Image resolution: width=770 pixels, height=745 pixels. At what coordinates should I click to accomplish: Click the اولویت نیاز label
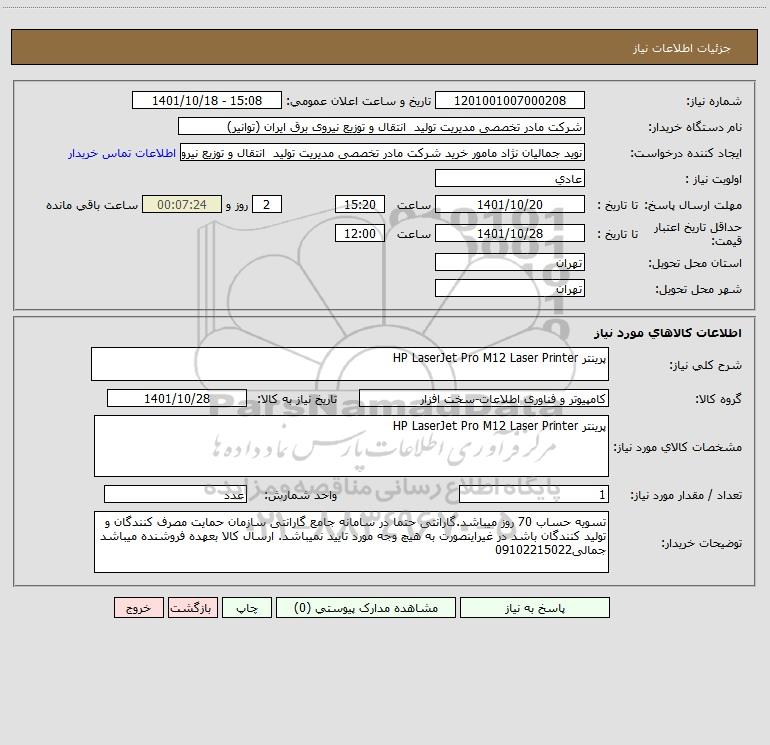click(714, 179)
